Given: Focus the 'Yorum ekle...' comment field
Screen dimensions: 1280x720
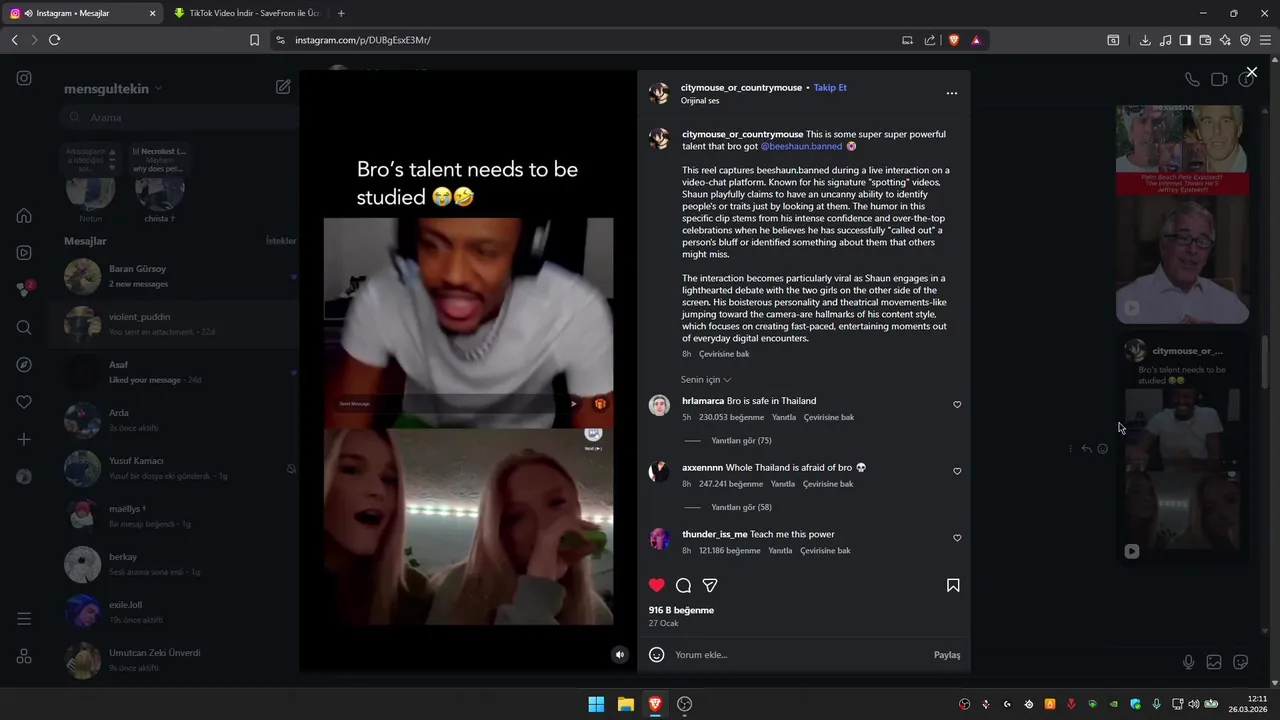Looking at the screenshot, I should 800,655.
